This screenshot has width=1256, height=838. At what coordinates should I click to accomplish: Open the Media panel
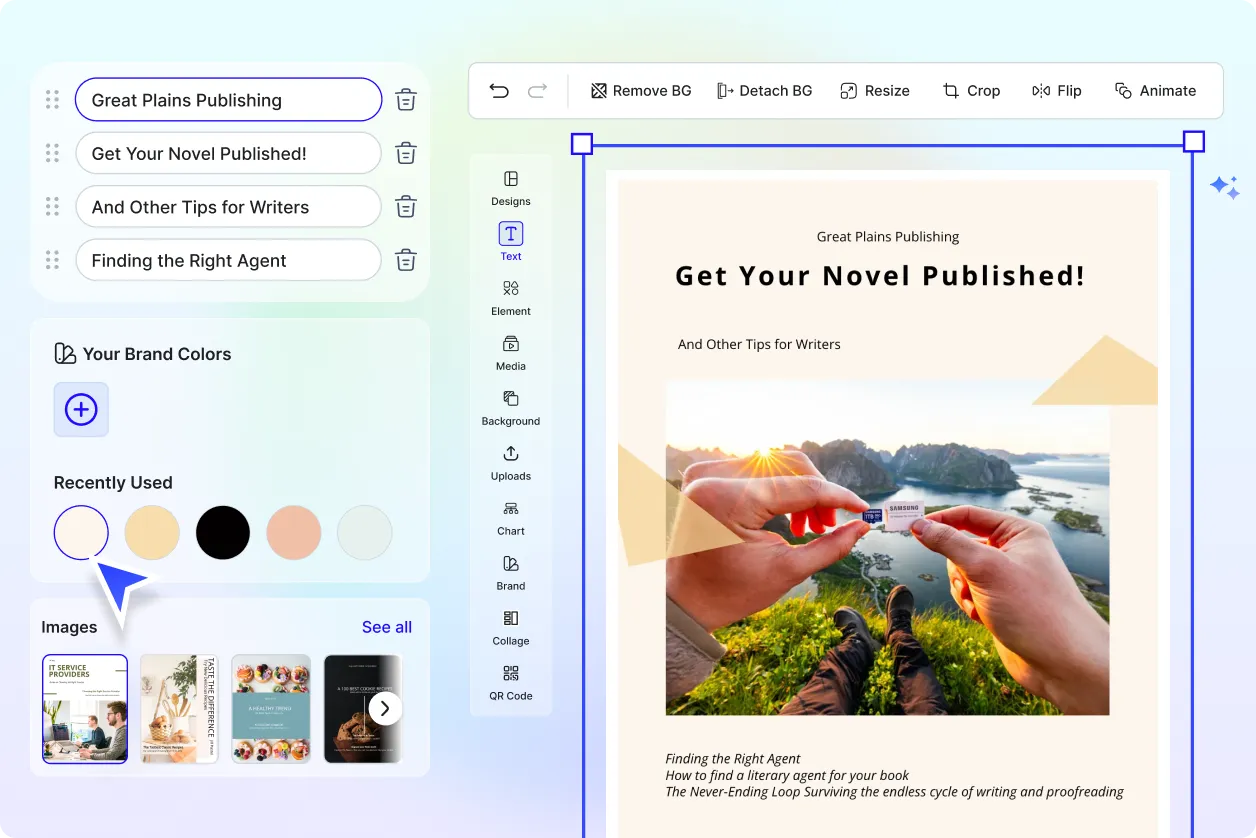[x=510, y=352]
